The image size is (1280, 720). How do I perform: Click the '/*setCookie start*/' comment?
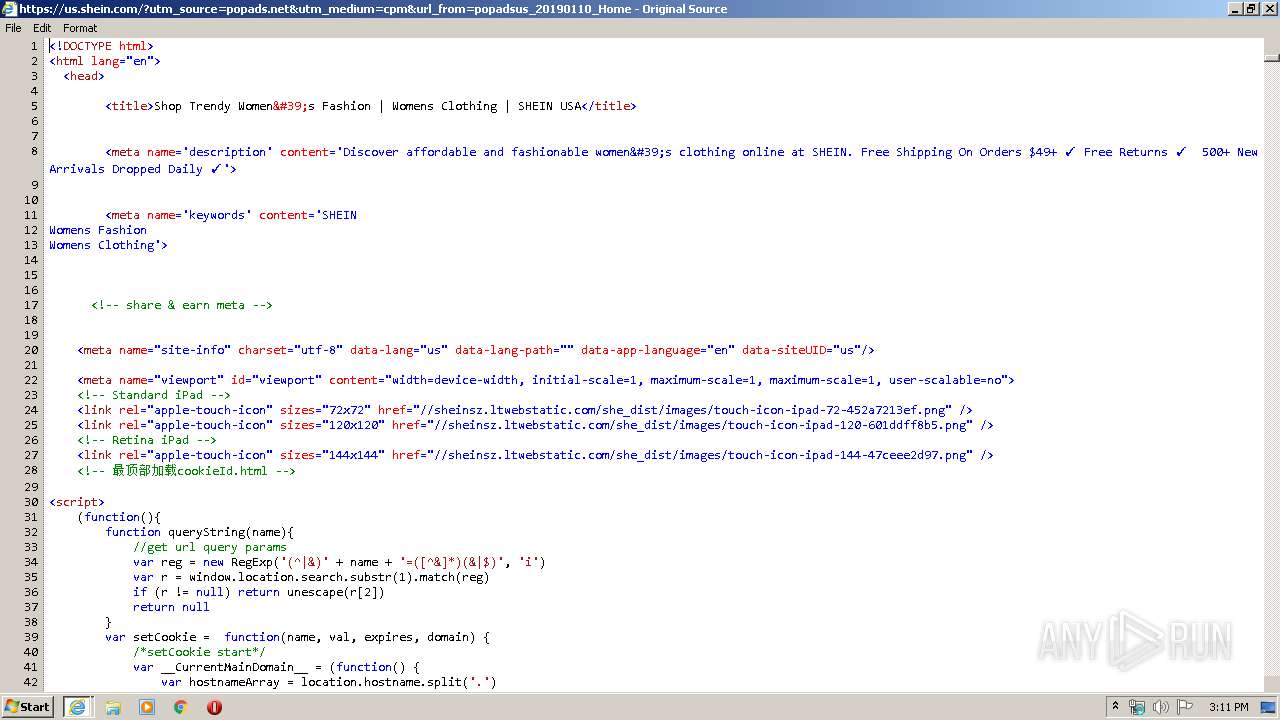(x=199, y=652)
